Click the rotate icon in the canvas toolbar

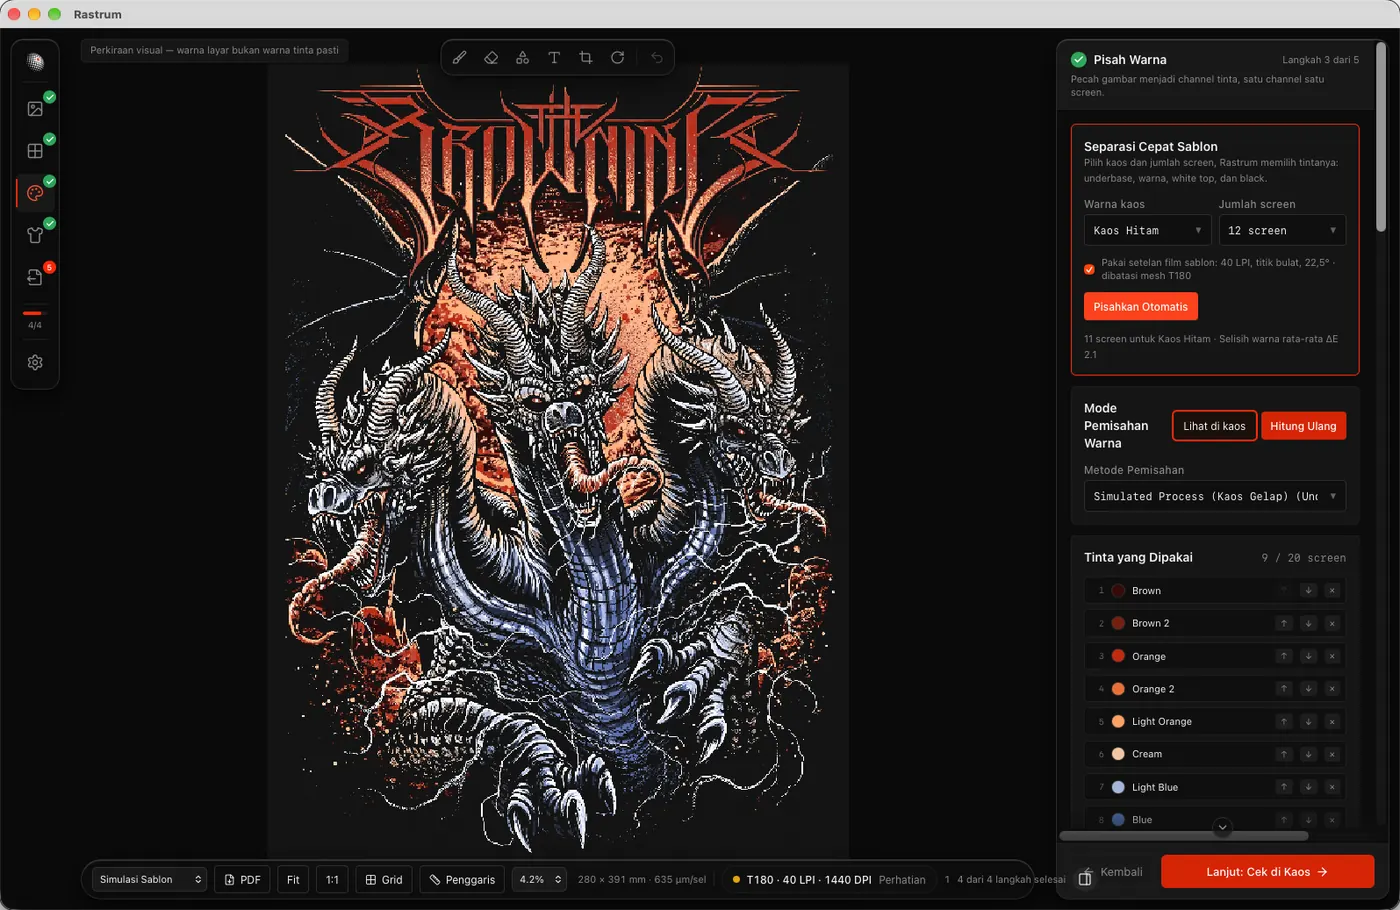click(x=618, y=58)
